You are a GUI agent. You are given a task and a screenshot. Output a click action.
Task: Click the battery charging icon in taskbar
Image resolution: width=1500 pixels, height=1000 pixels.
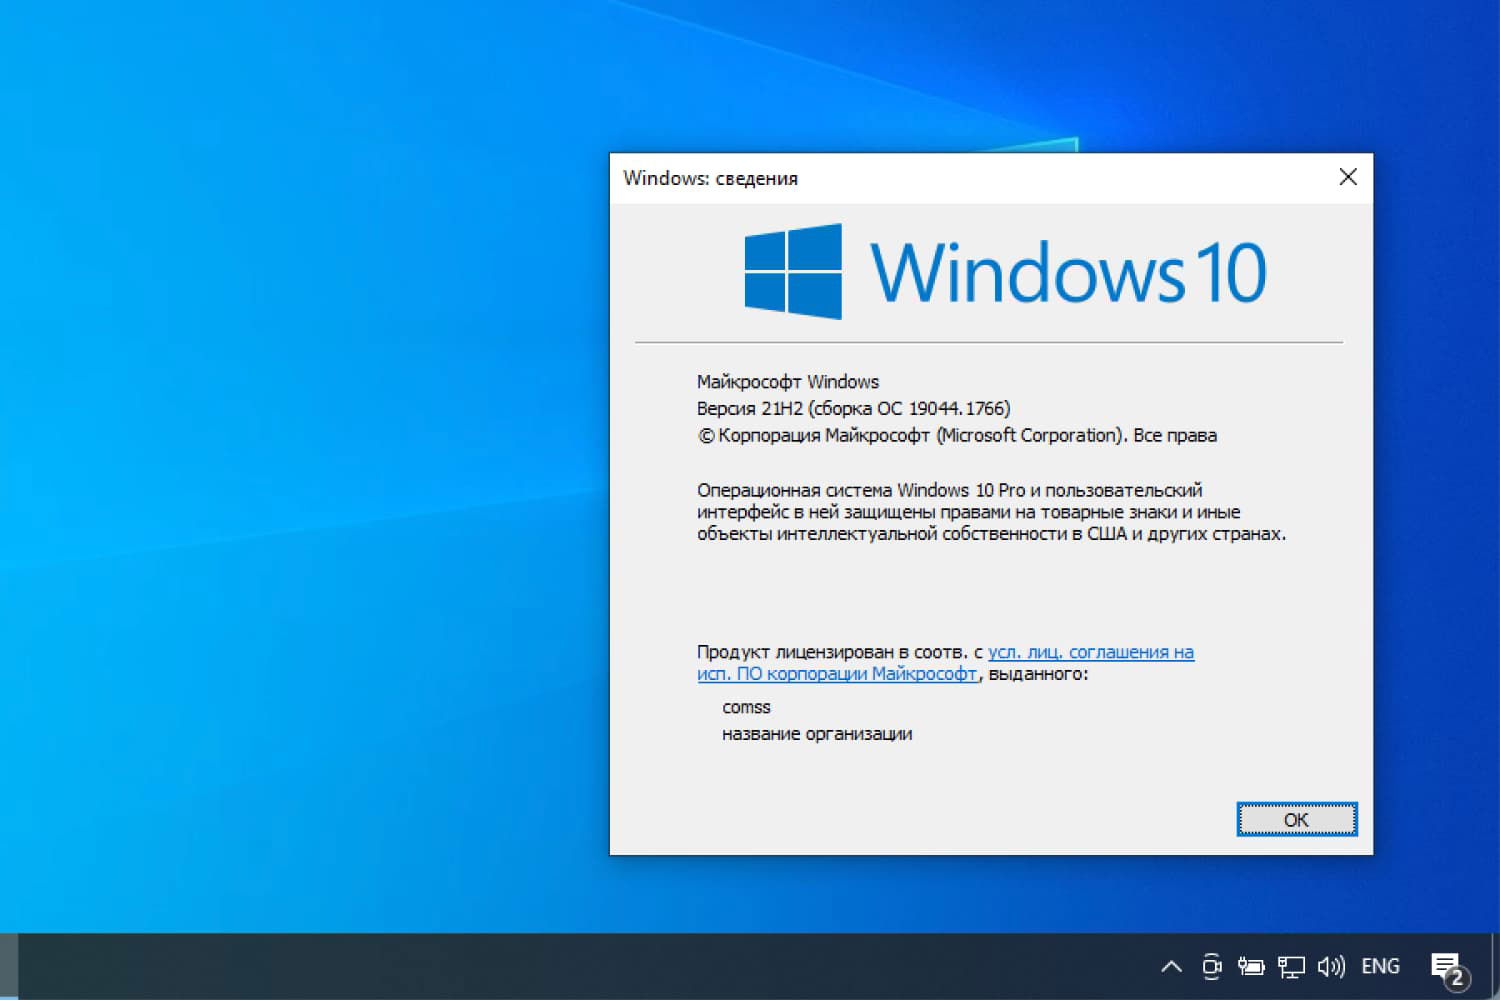click(x=1251, y=965)
